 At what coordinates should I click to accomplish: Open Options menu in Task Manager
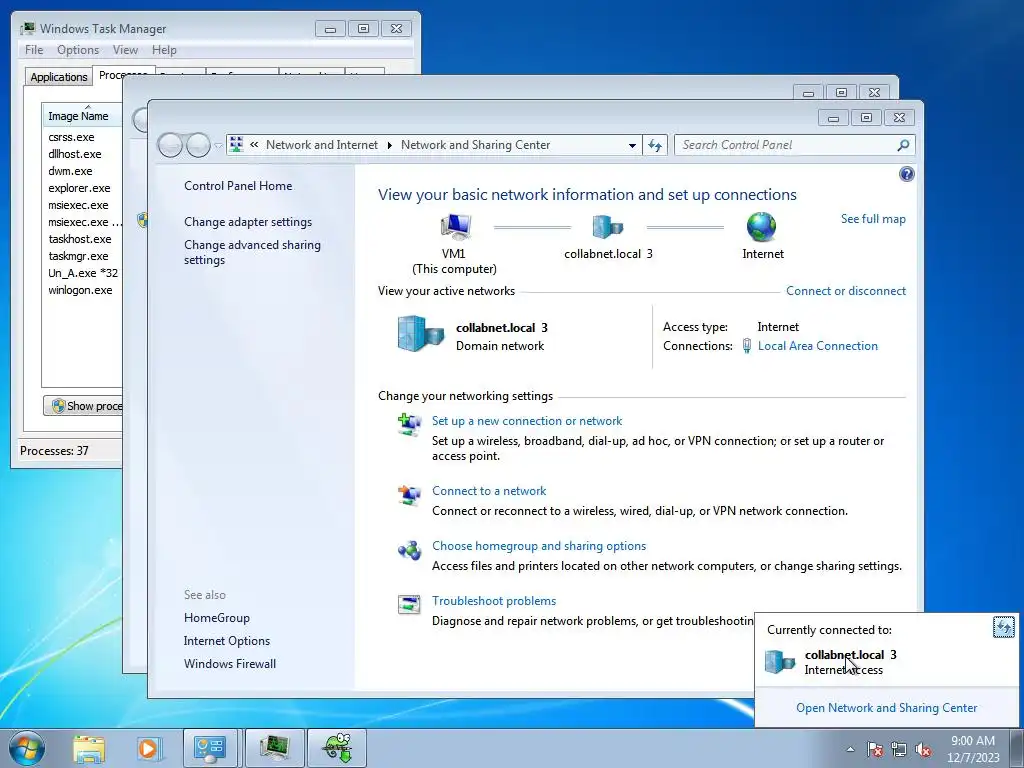[x=78, y=50]
